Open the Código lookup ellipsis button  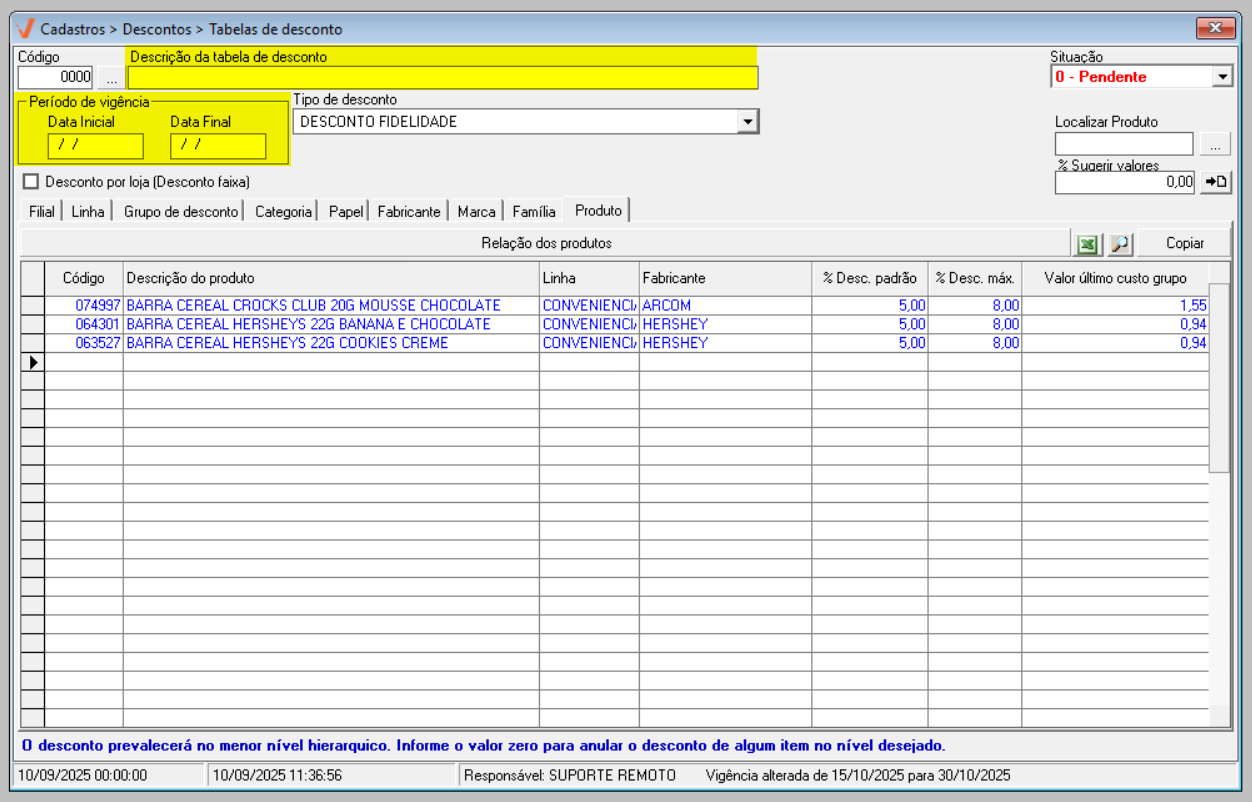(111, 77)
